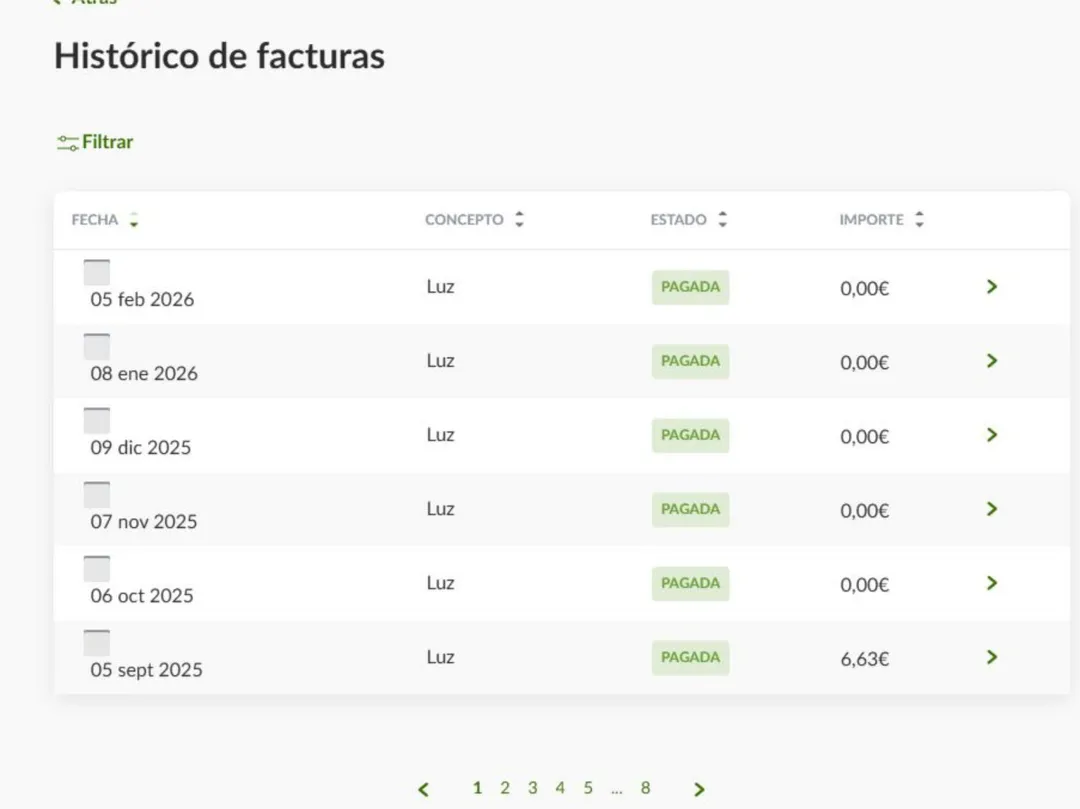1080x809 pixels.
Task: Select checkbox for 08 ene 2026 invoice
Action: [97, 346]
